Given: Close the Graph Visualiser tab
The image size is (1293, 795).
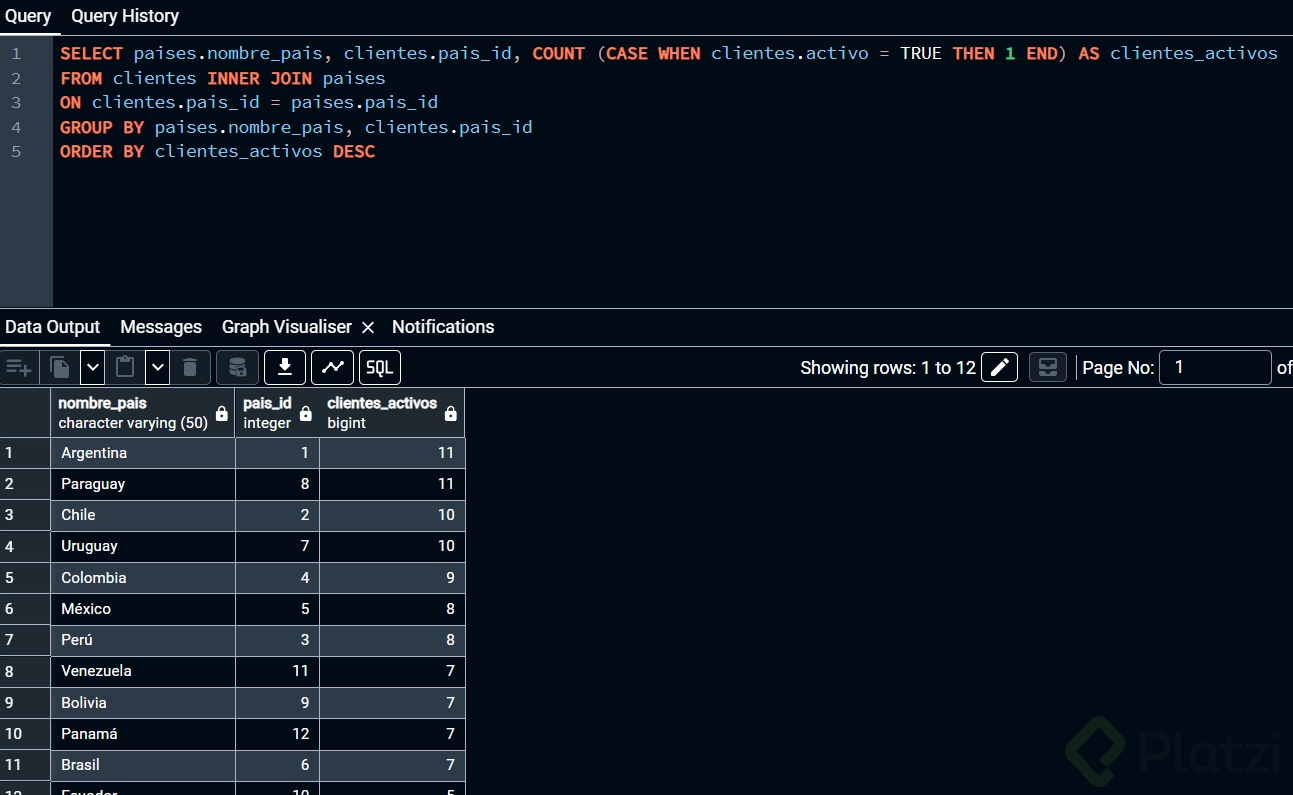Looking at the screenshot, I should 368,328.
